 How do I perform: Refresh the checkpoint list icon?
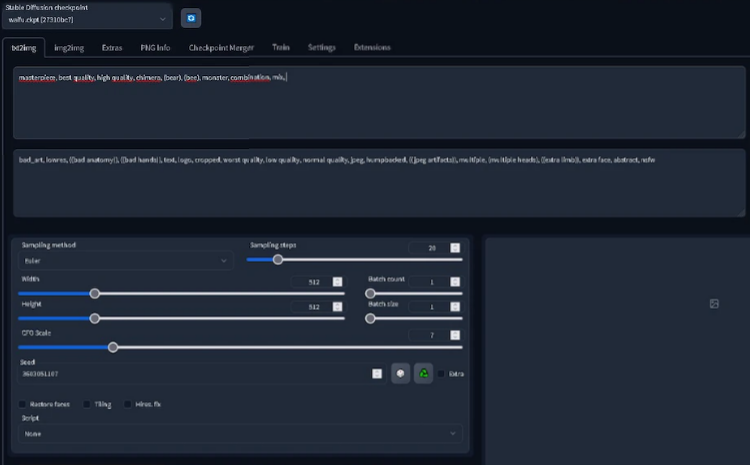tap(191, 18)
